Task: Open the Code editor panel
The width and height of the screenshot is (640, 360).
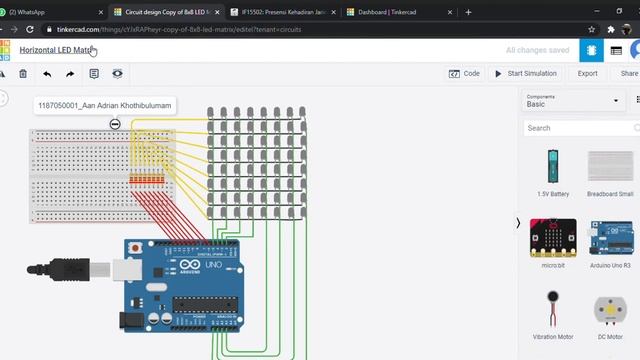Action: coord(464,74)
